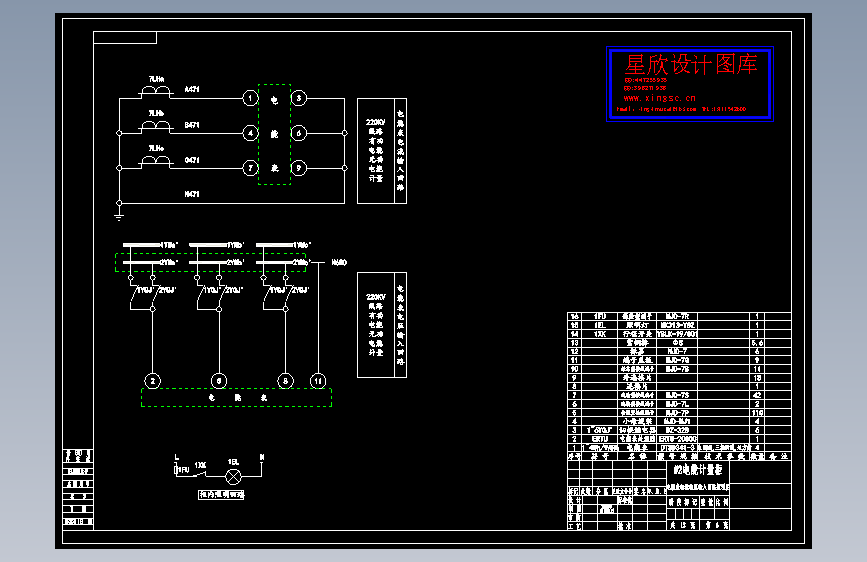Click the DZ-32B table cell
The height and width of the screenshot is (562, 867).
pyautogui.click(x=677, y=430)
